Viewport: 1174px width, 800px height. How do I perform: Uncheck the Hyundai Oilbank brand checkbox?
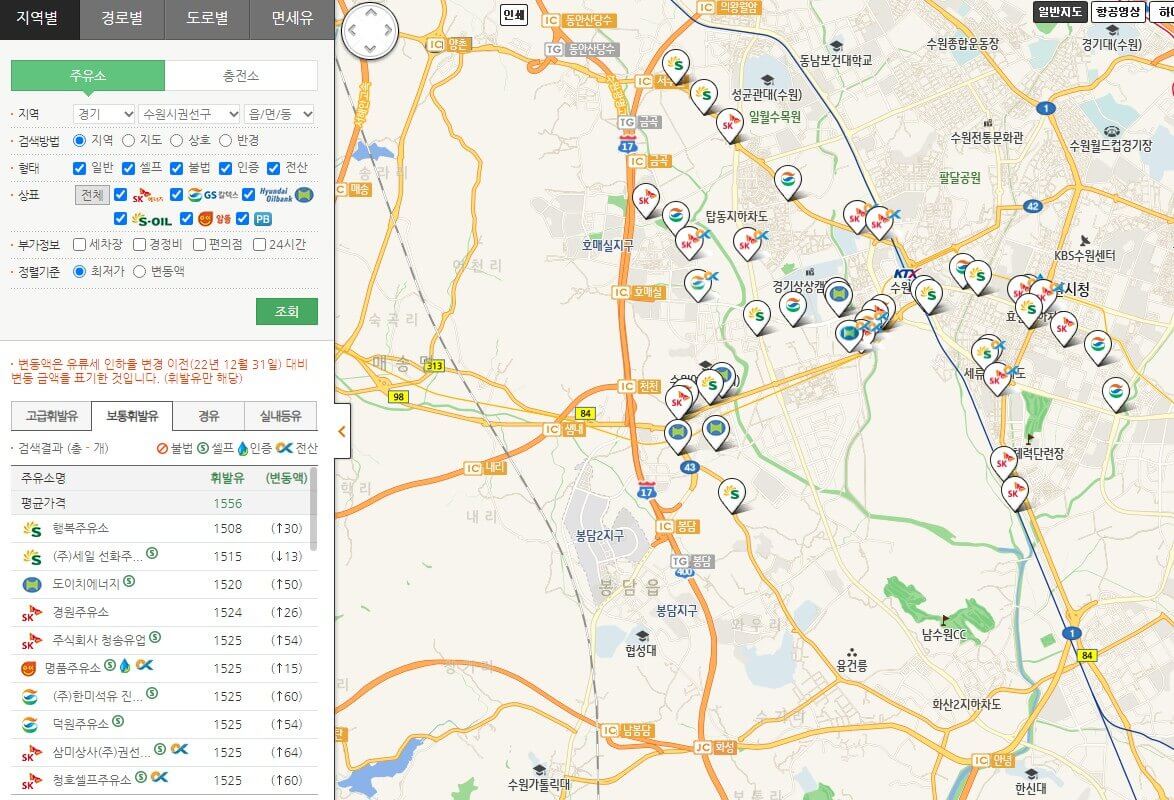[249, 195]
